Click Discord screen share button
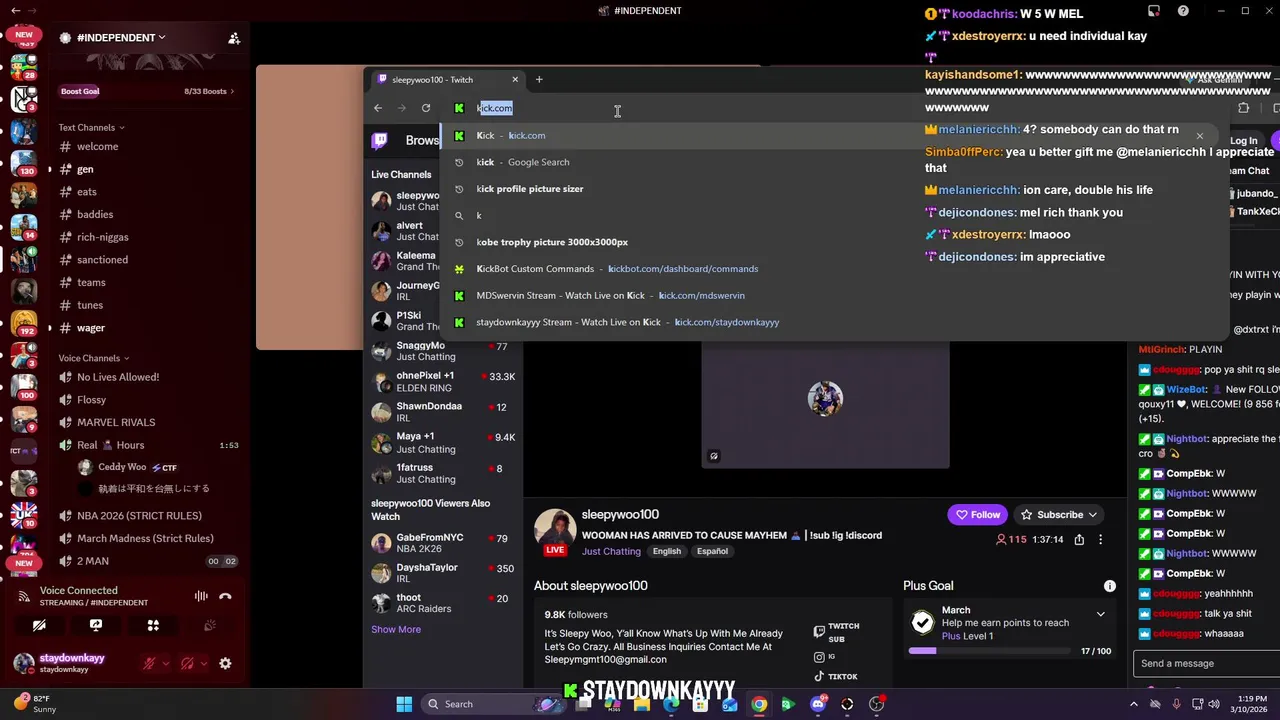Image resolution: width=1280 pixels, height=720 pixels. click(x=96, y=625)
